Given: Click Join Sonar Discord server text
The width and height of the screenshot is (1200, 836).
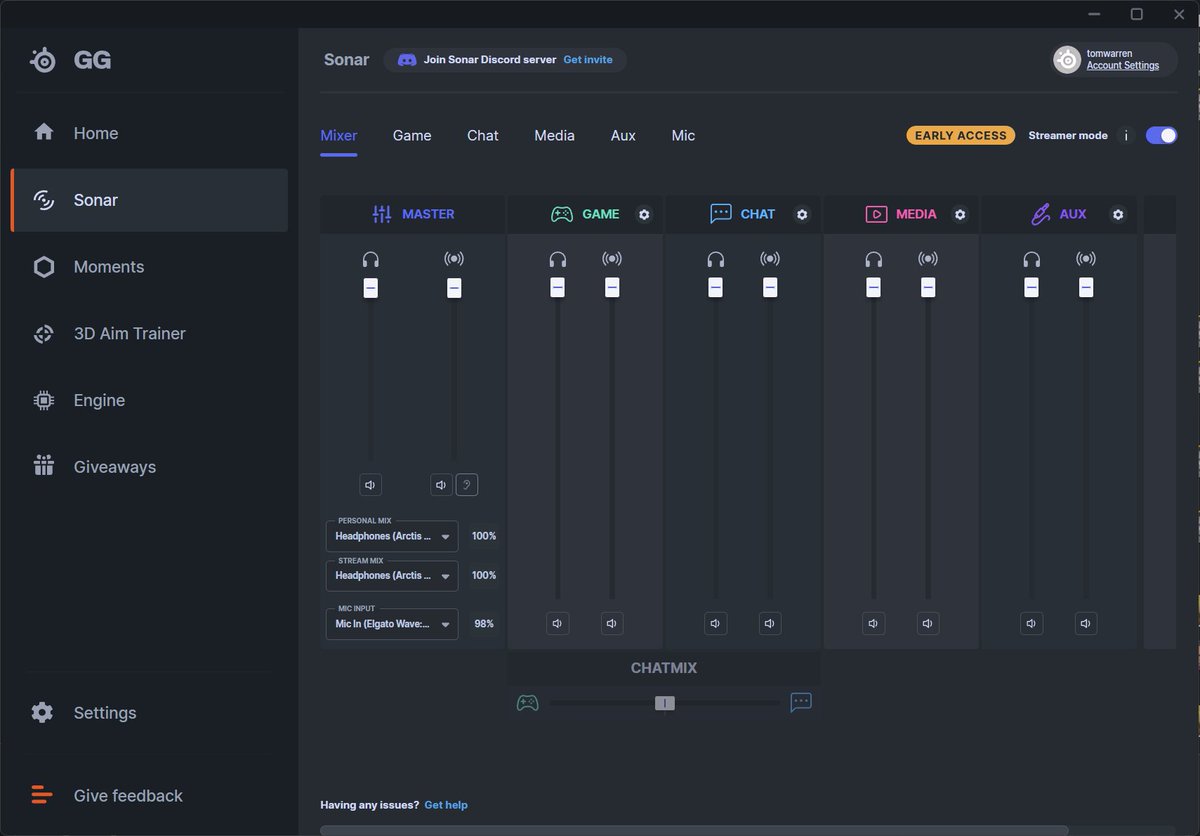Looking at the screenshot, I should click(x=490, y=60).
